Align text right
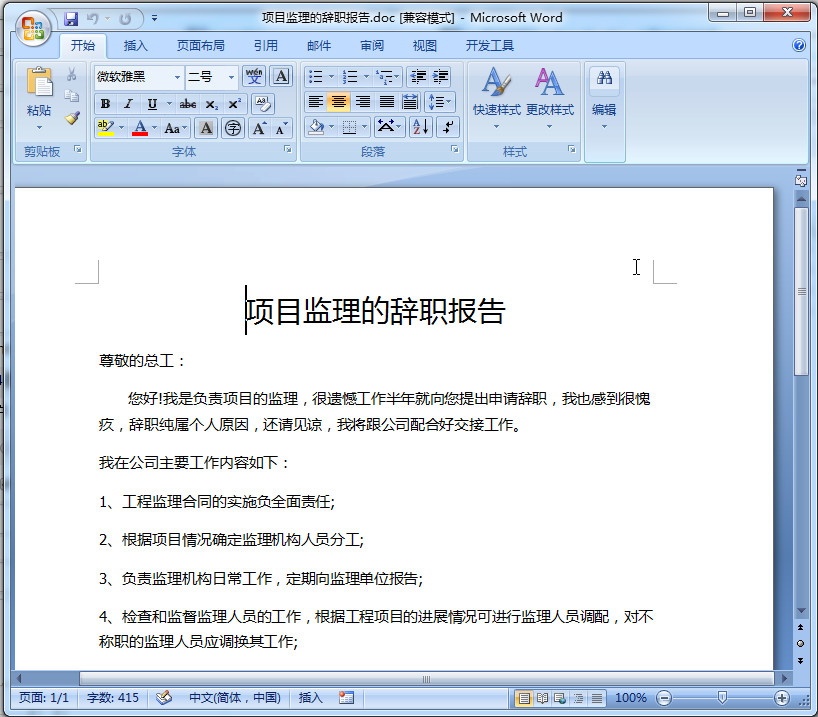Viewport: 818px width, 717px height. 363,102
